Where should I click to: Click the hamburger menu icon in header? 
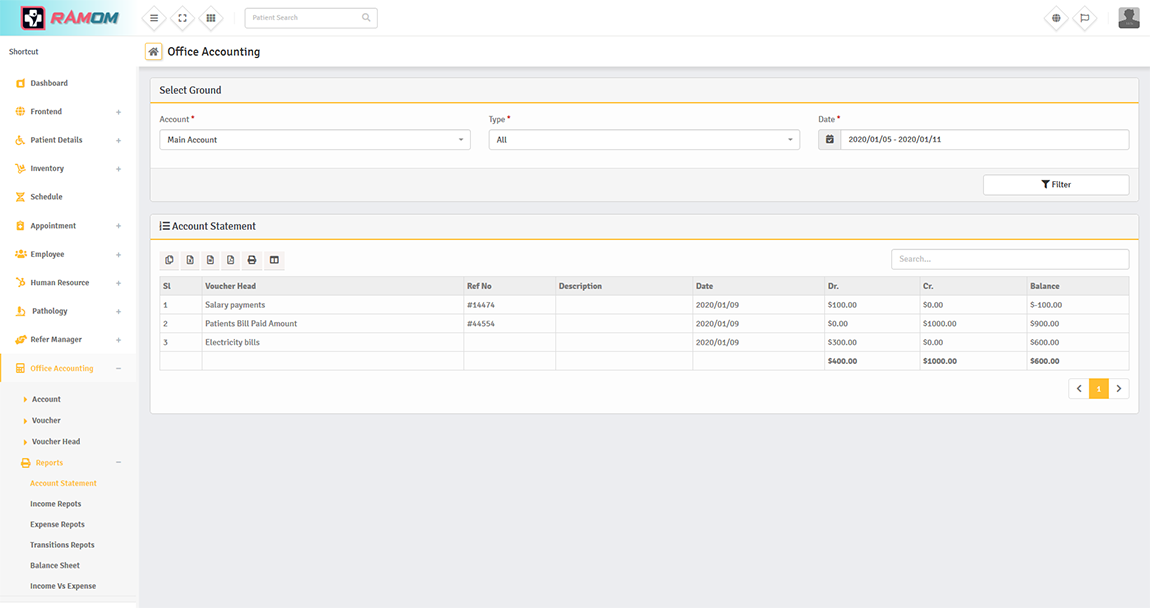click(x=153, y=18)
